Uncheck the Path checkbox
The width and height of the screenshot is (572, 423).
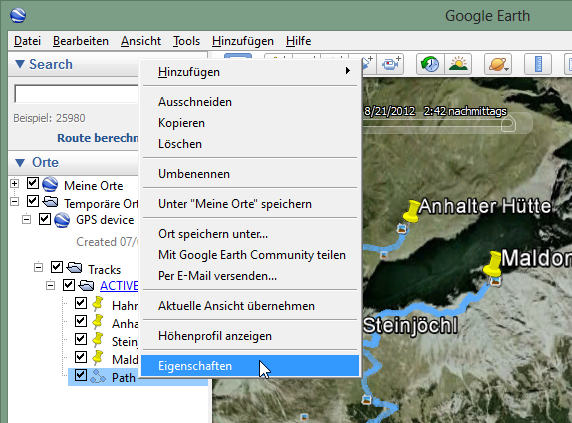[81, 375]
